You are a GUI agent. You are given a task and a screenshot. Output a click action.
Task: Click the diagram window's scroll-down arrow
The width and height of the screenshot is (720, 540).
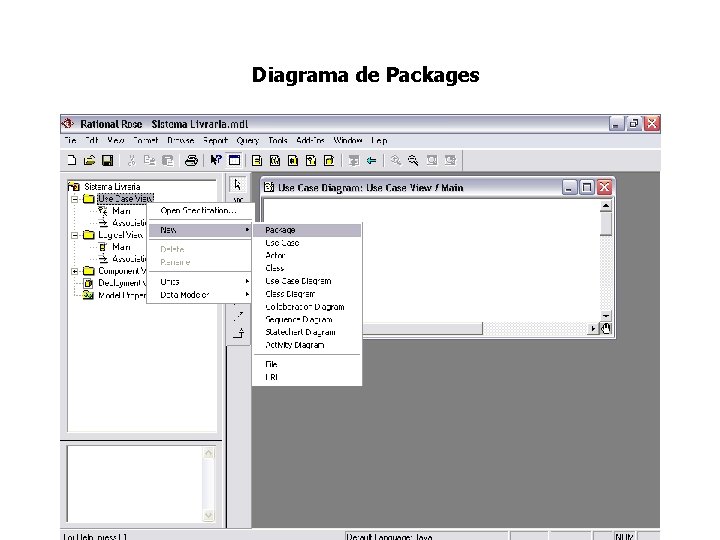tap(606, 315)
